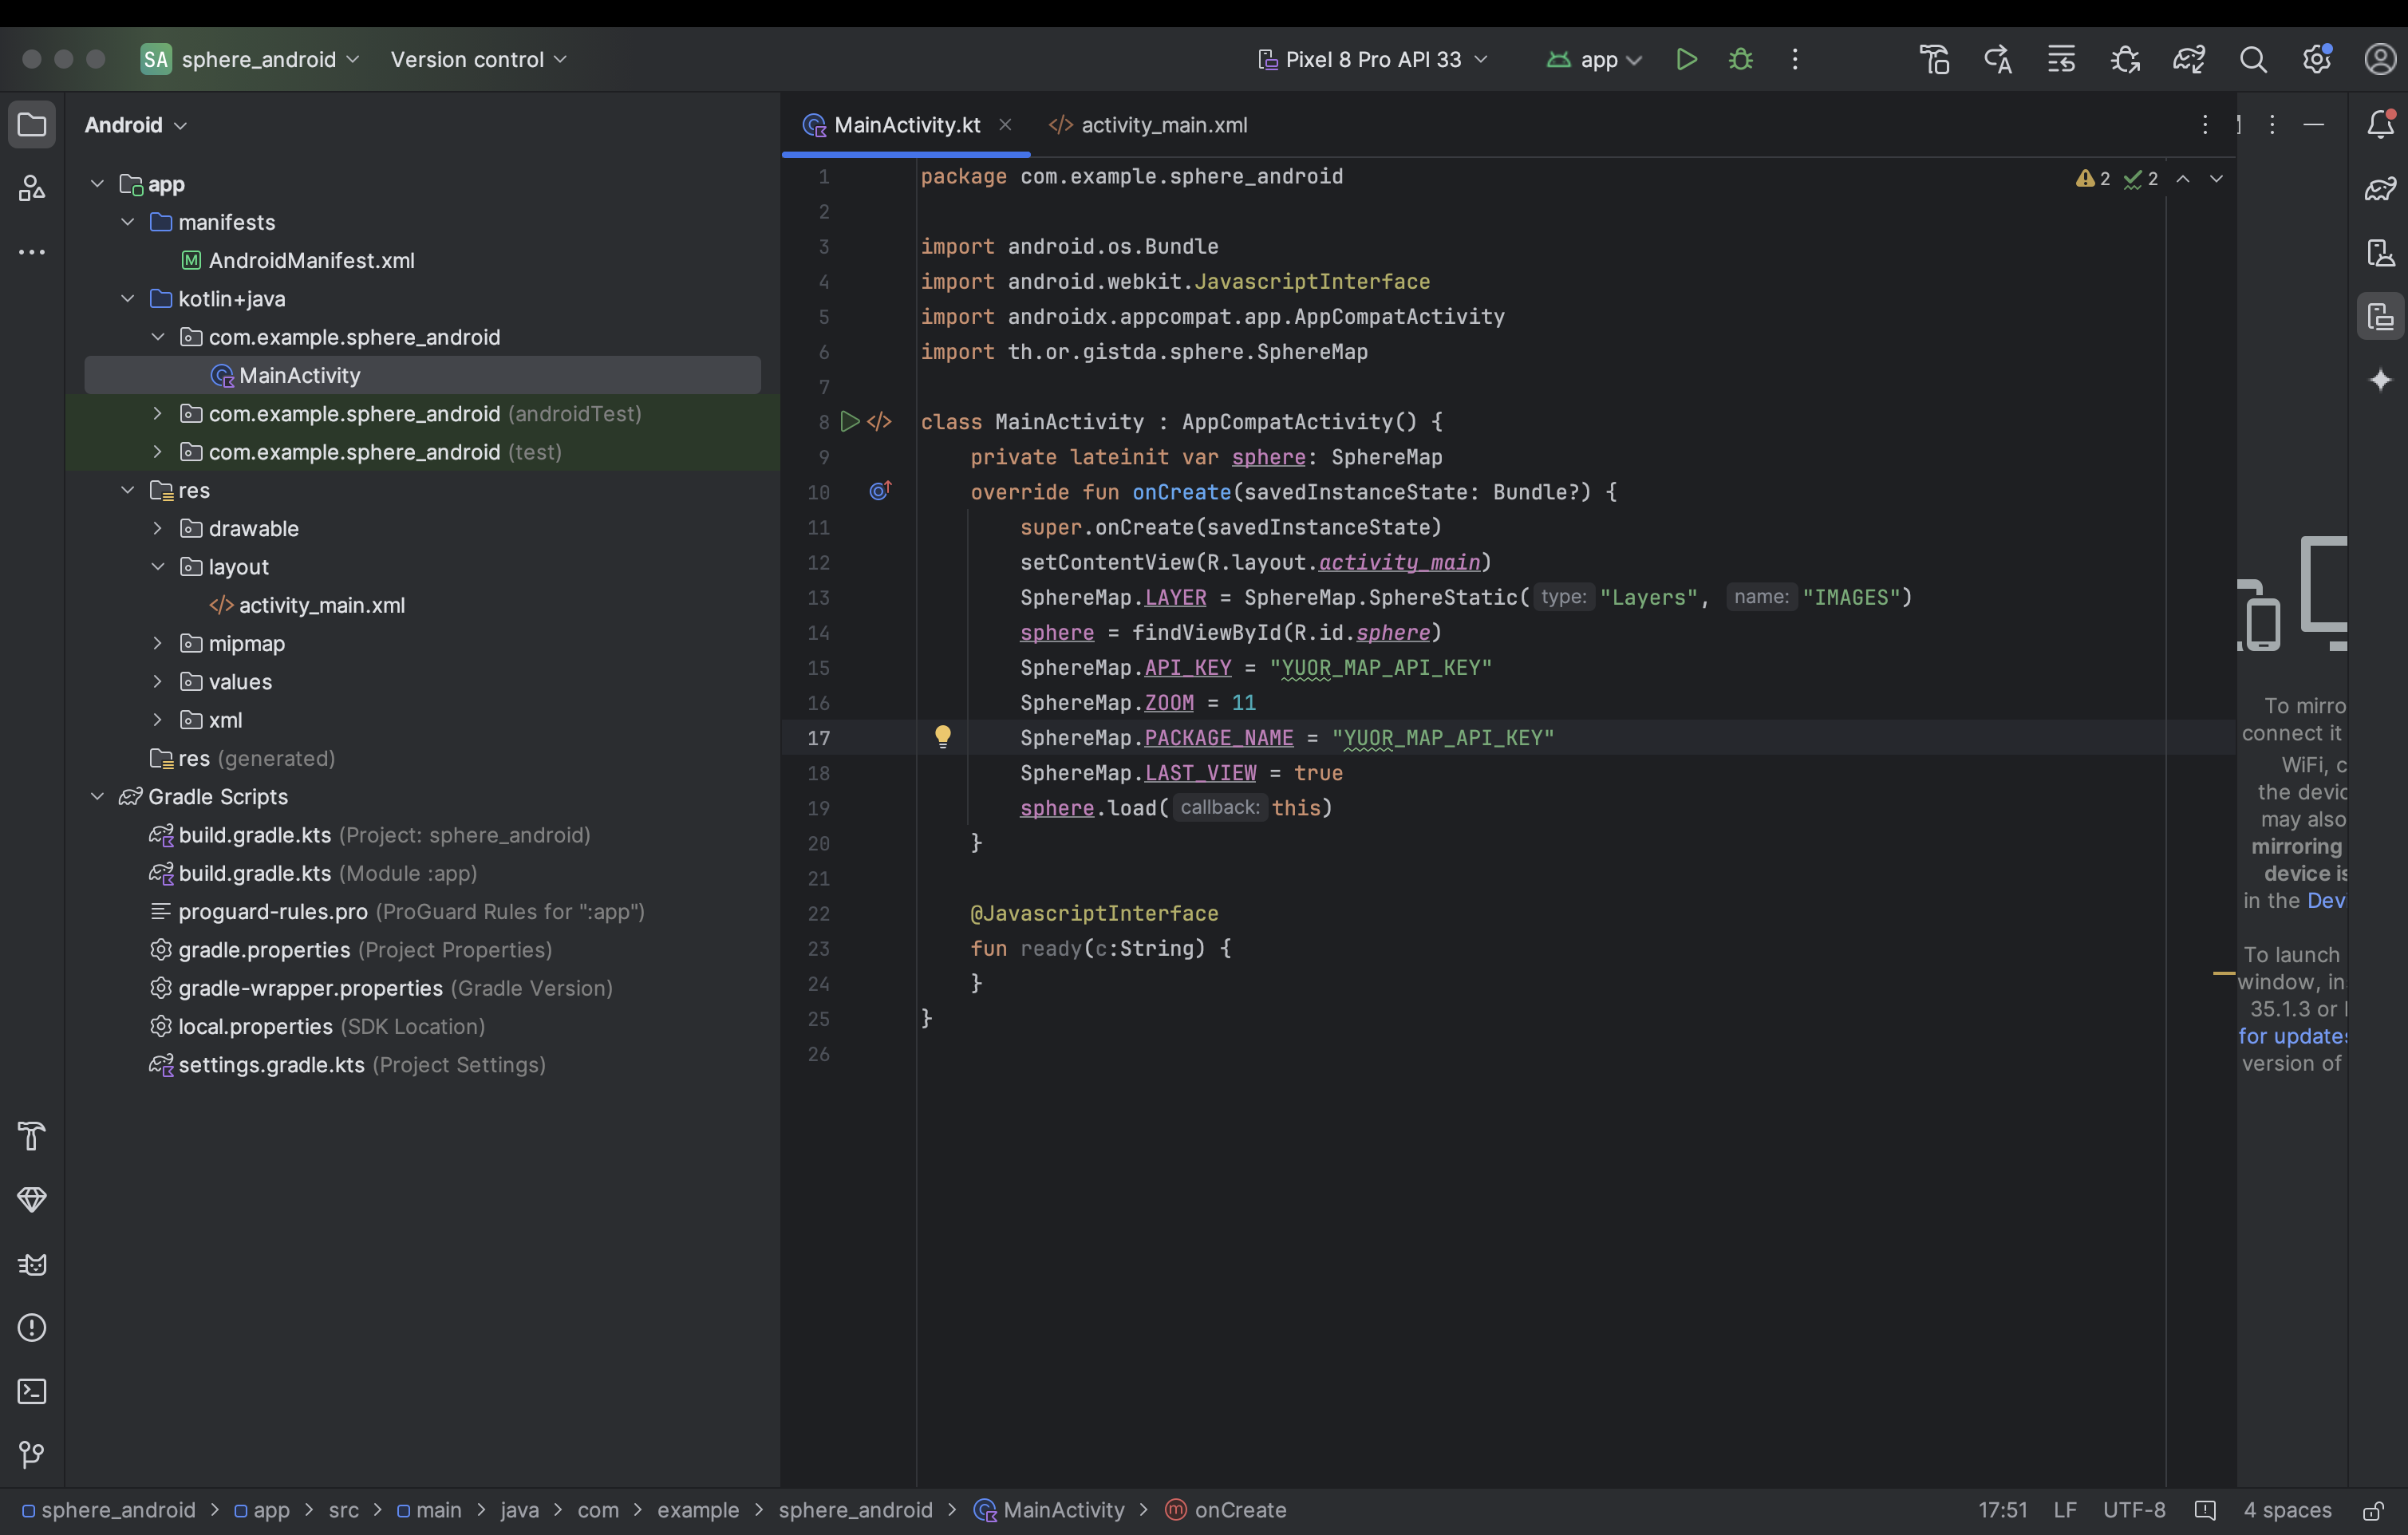Open the Terminal tool window

pyautogui.click(x=32, y=1391)
